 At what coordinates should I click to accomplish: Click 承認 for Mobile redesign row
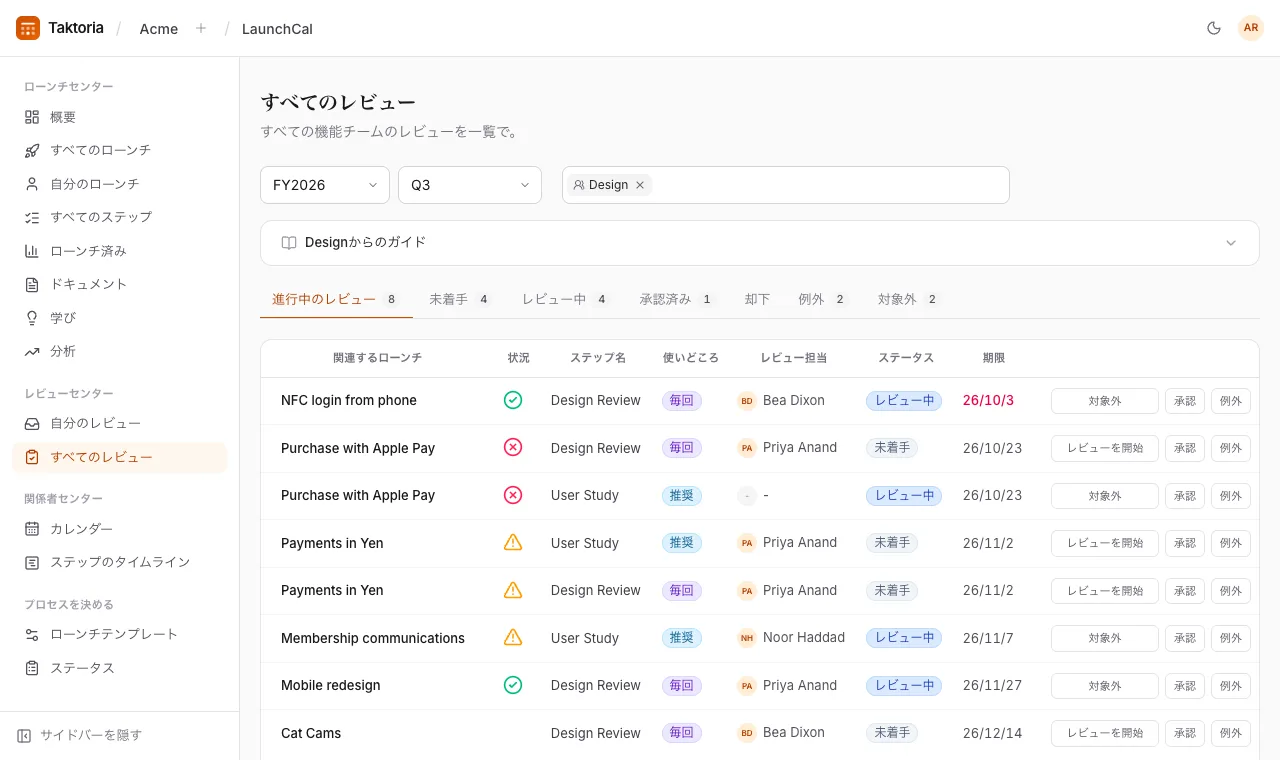coord(1185,686)
